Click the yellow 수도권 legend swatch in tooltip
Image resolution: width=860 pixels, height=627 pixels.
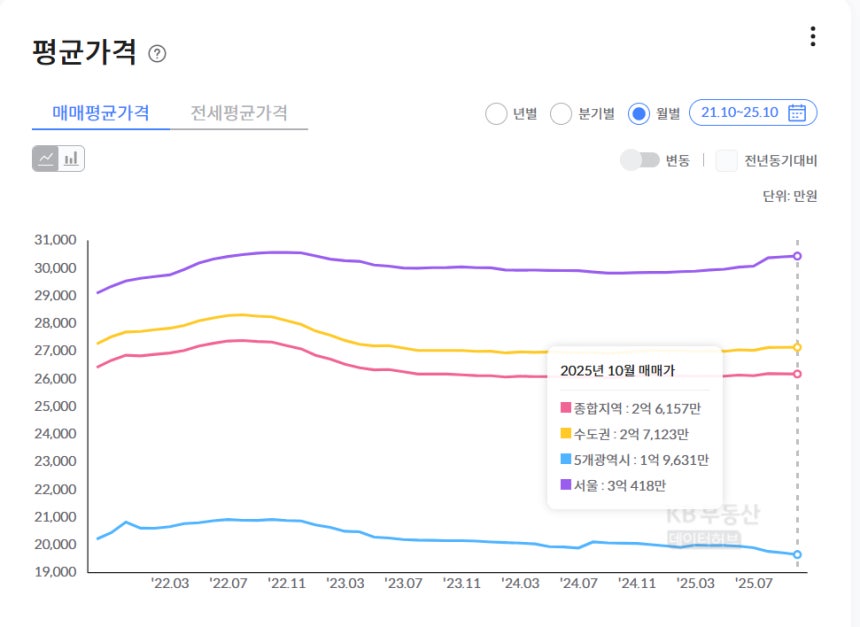pos(565,434)
